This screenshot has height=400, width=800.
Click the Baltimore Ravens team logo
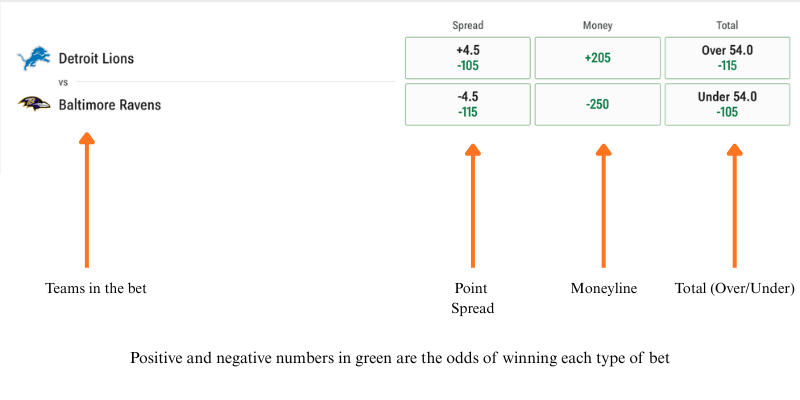click(34, 104)
